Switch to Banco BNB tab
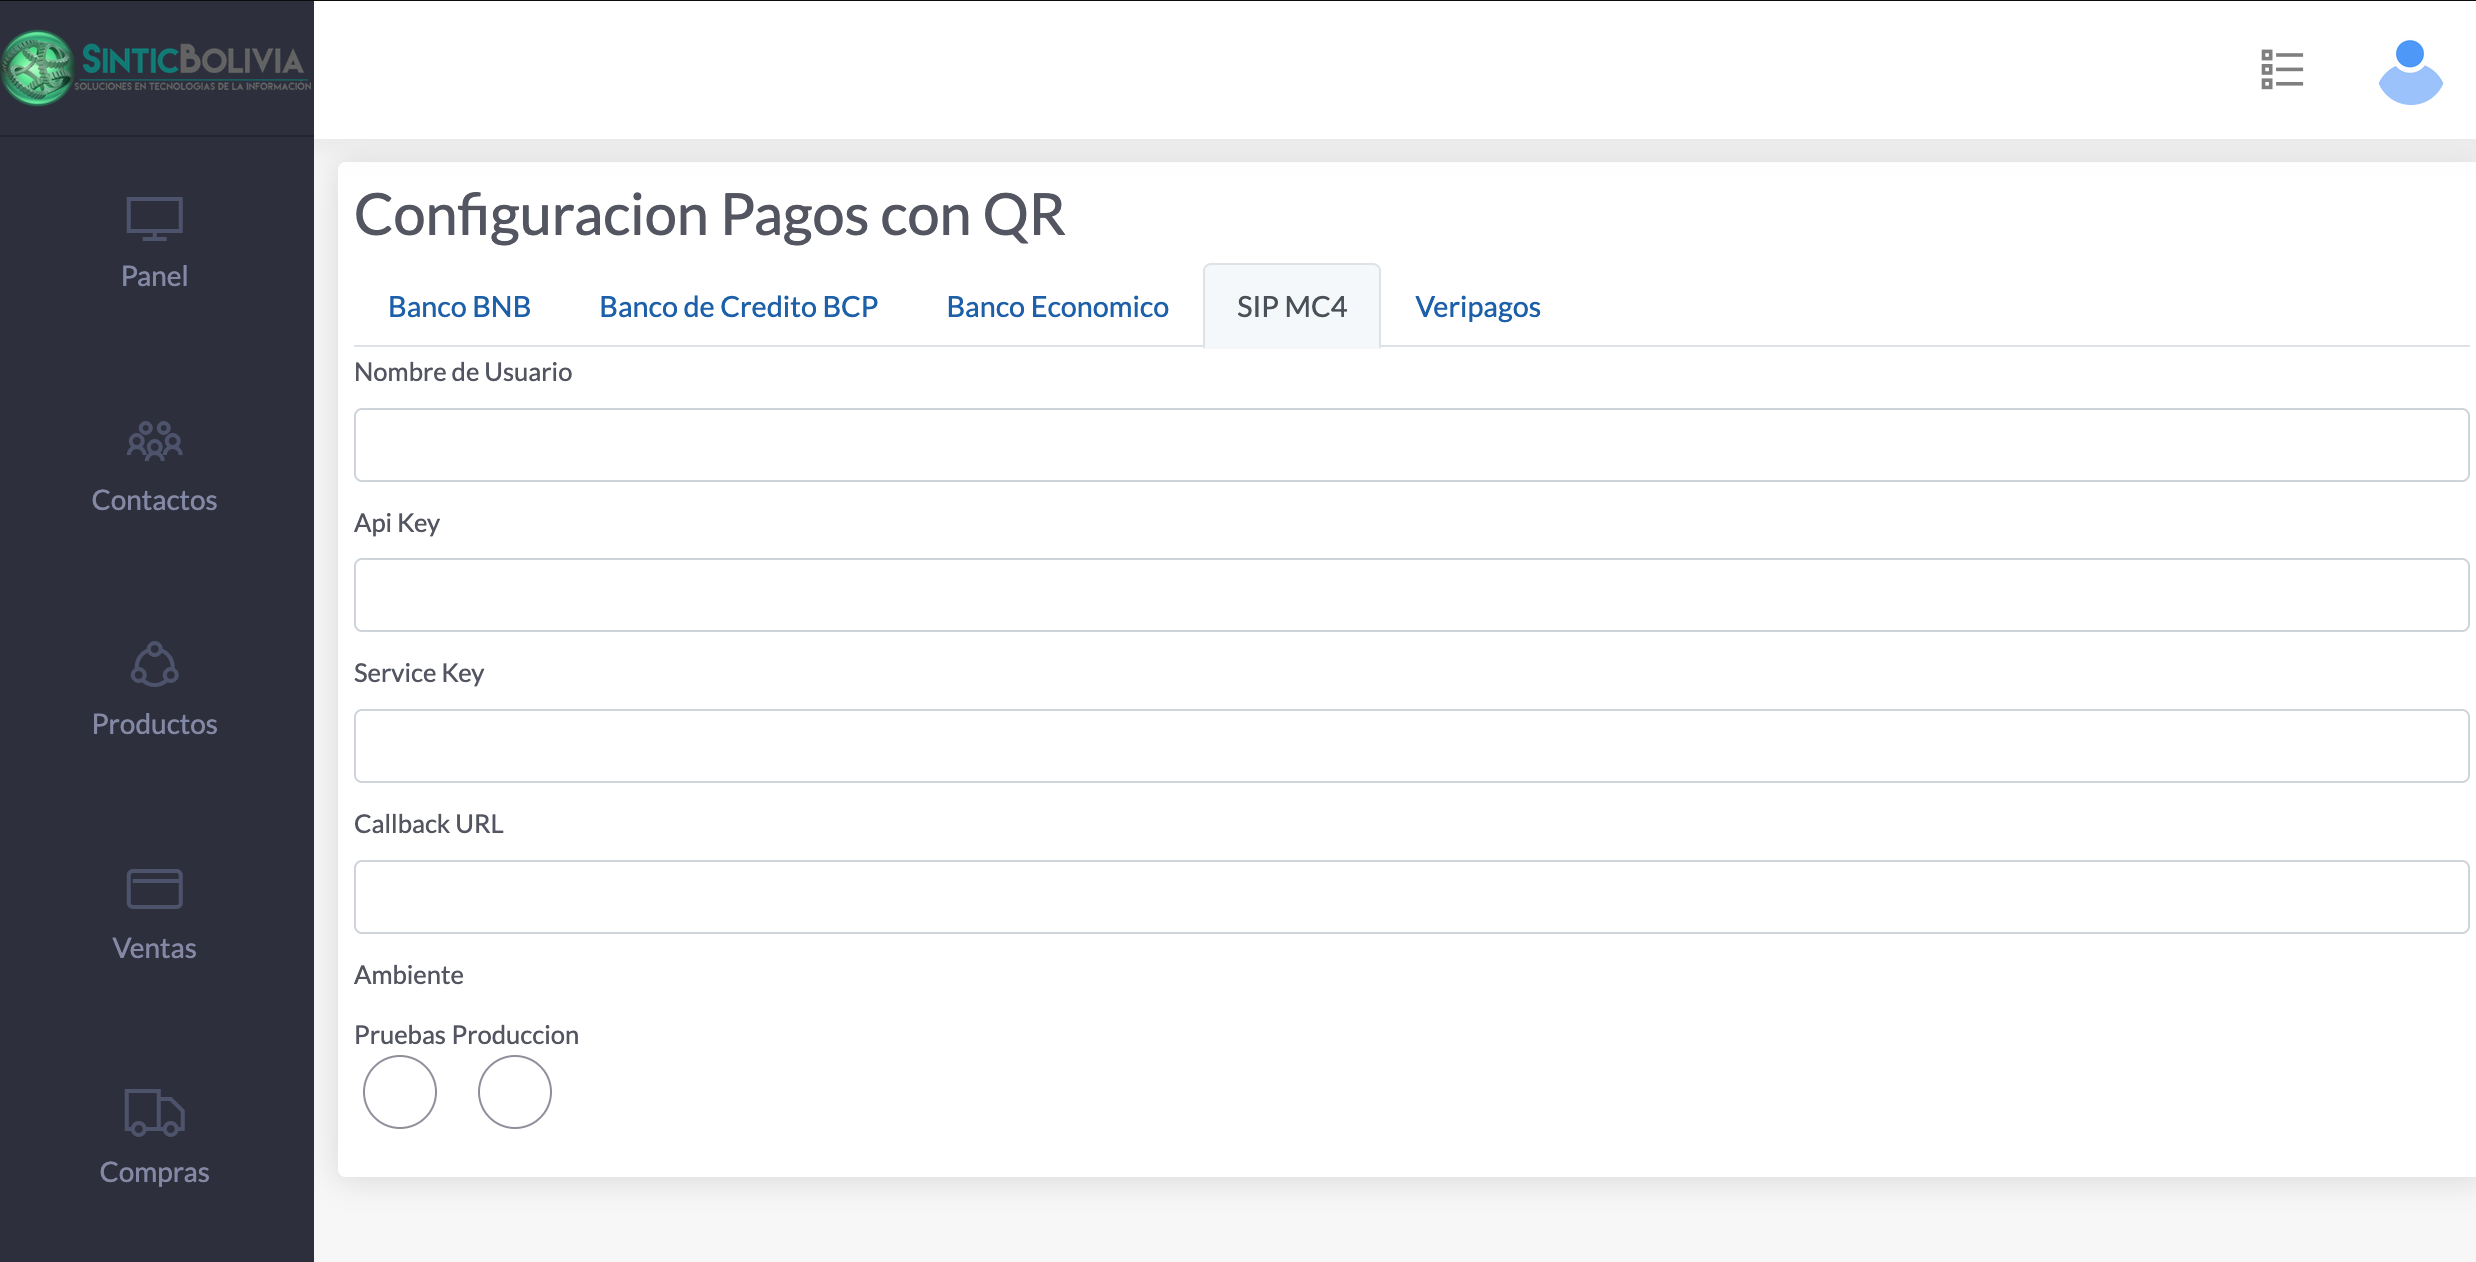 pyautogui.click(x=459, y=307)
